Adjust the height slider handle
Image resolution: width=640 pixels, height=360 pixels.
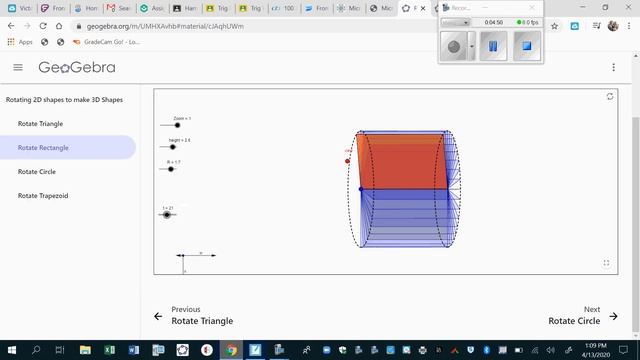point(173,147)
